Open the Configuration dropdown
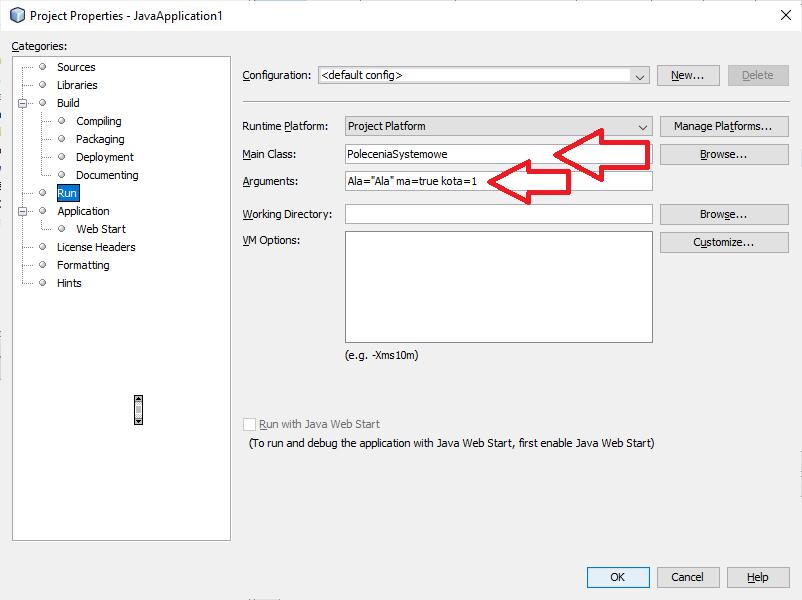The image size is (802, 600). tap(640, 75)
